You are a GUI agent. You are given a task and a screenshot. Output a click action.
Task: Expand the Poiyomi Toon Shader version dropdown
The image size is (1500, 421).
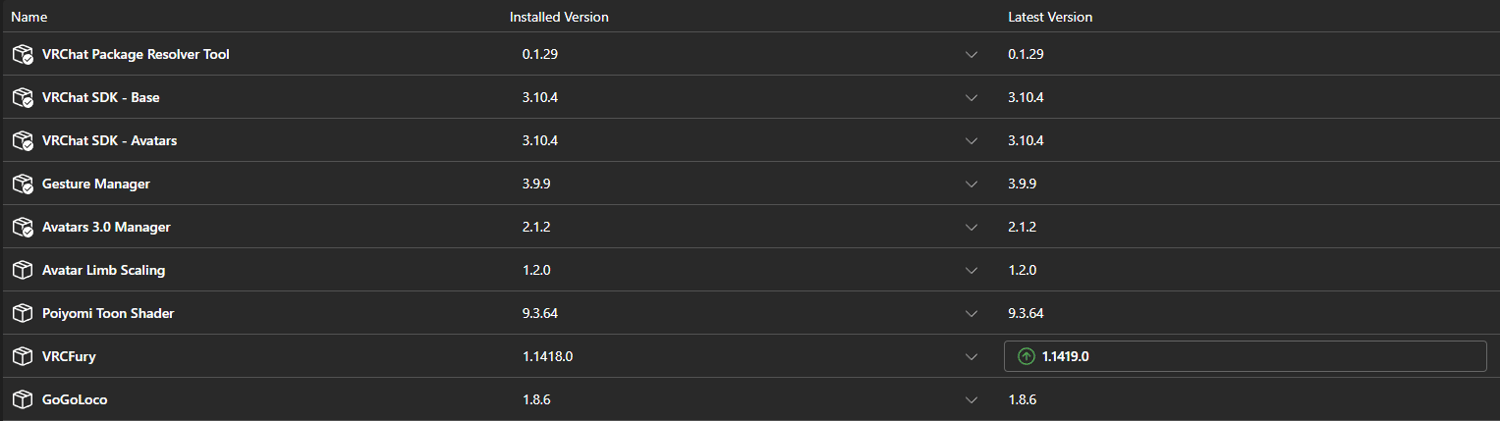(971, 314)
